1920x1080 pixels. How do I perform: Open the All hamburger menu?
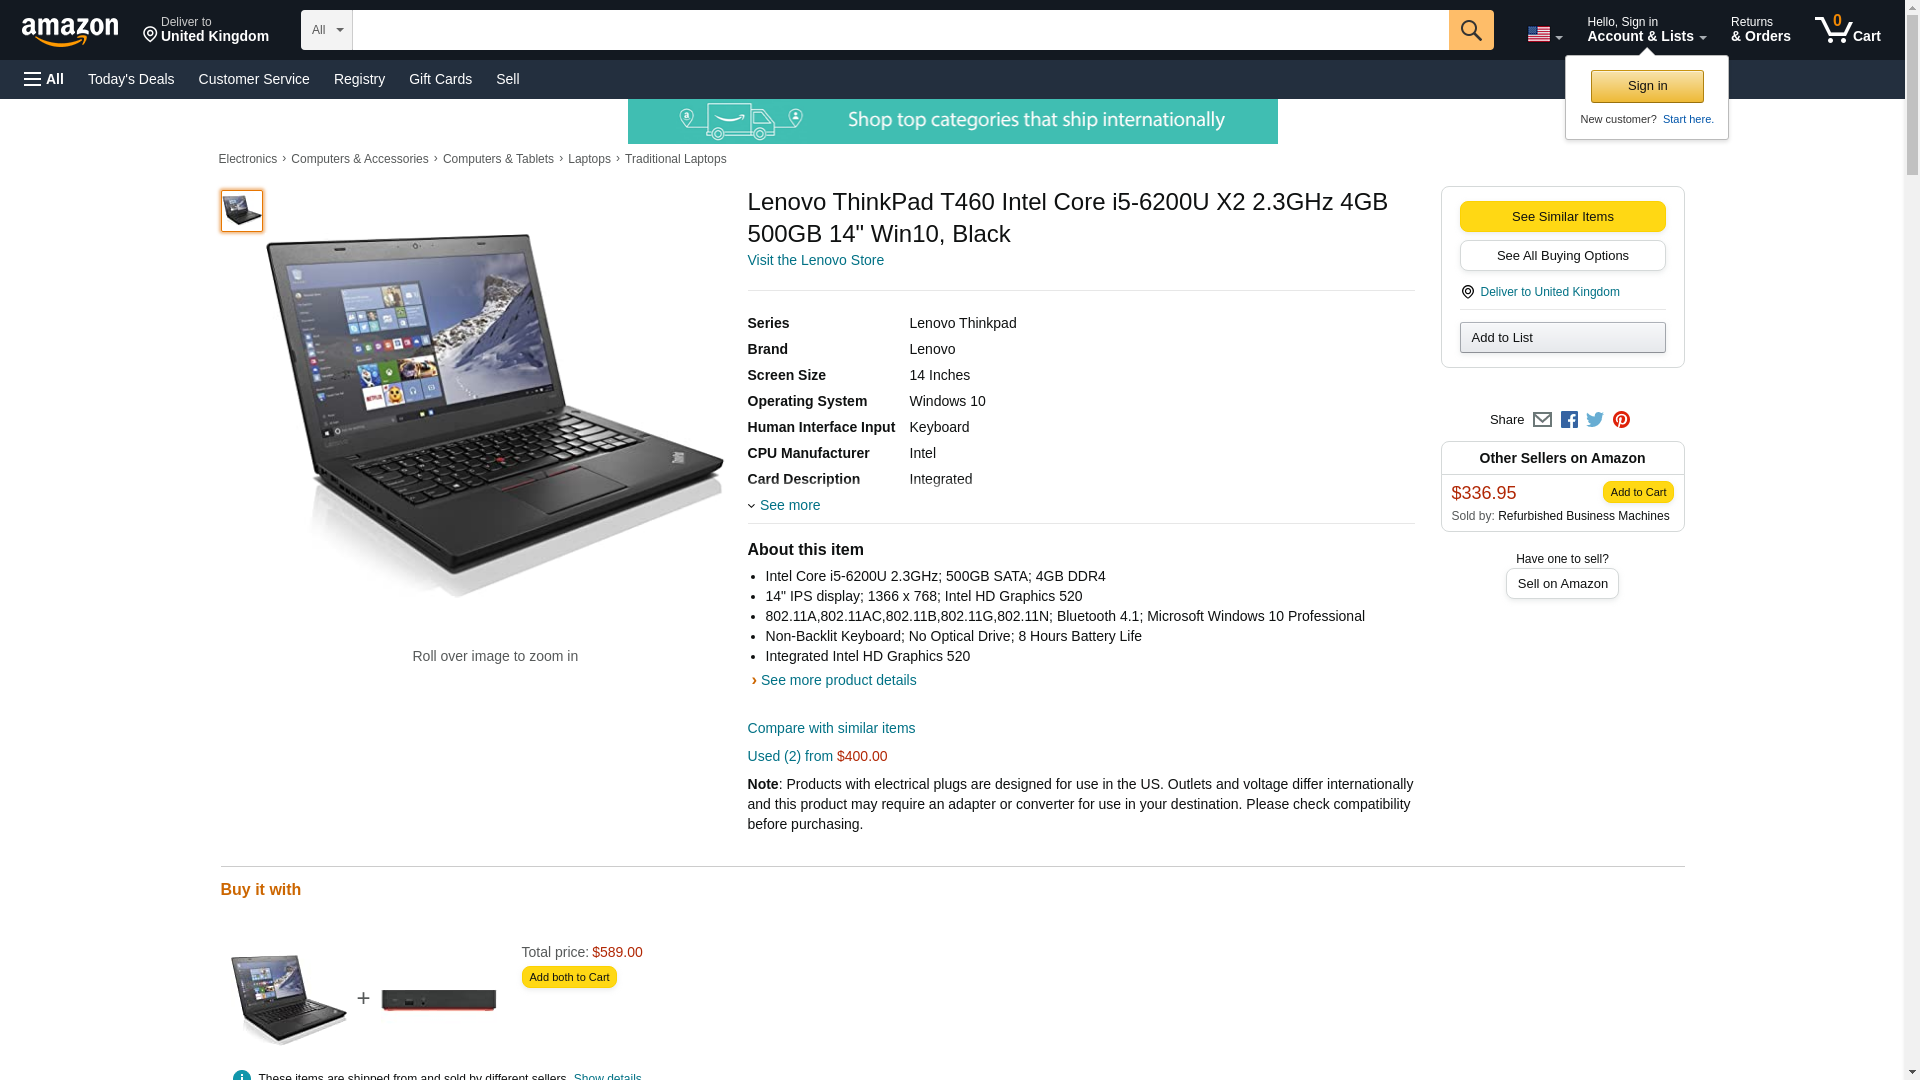point(44,79)
